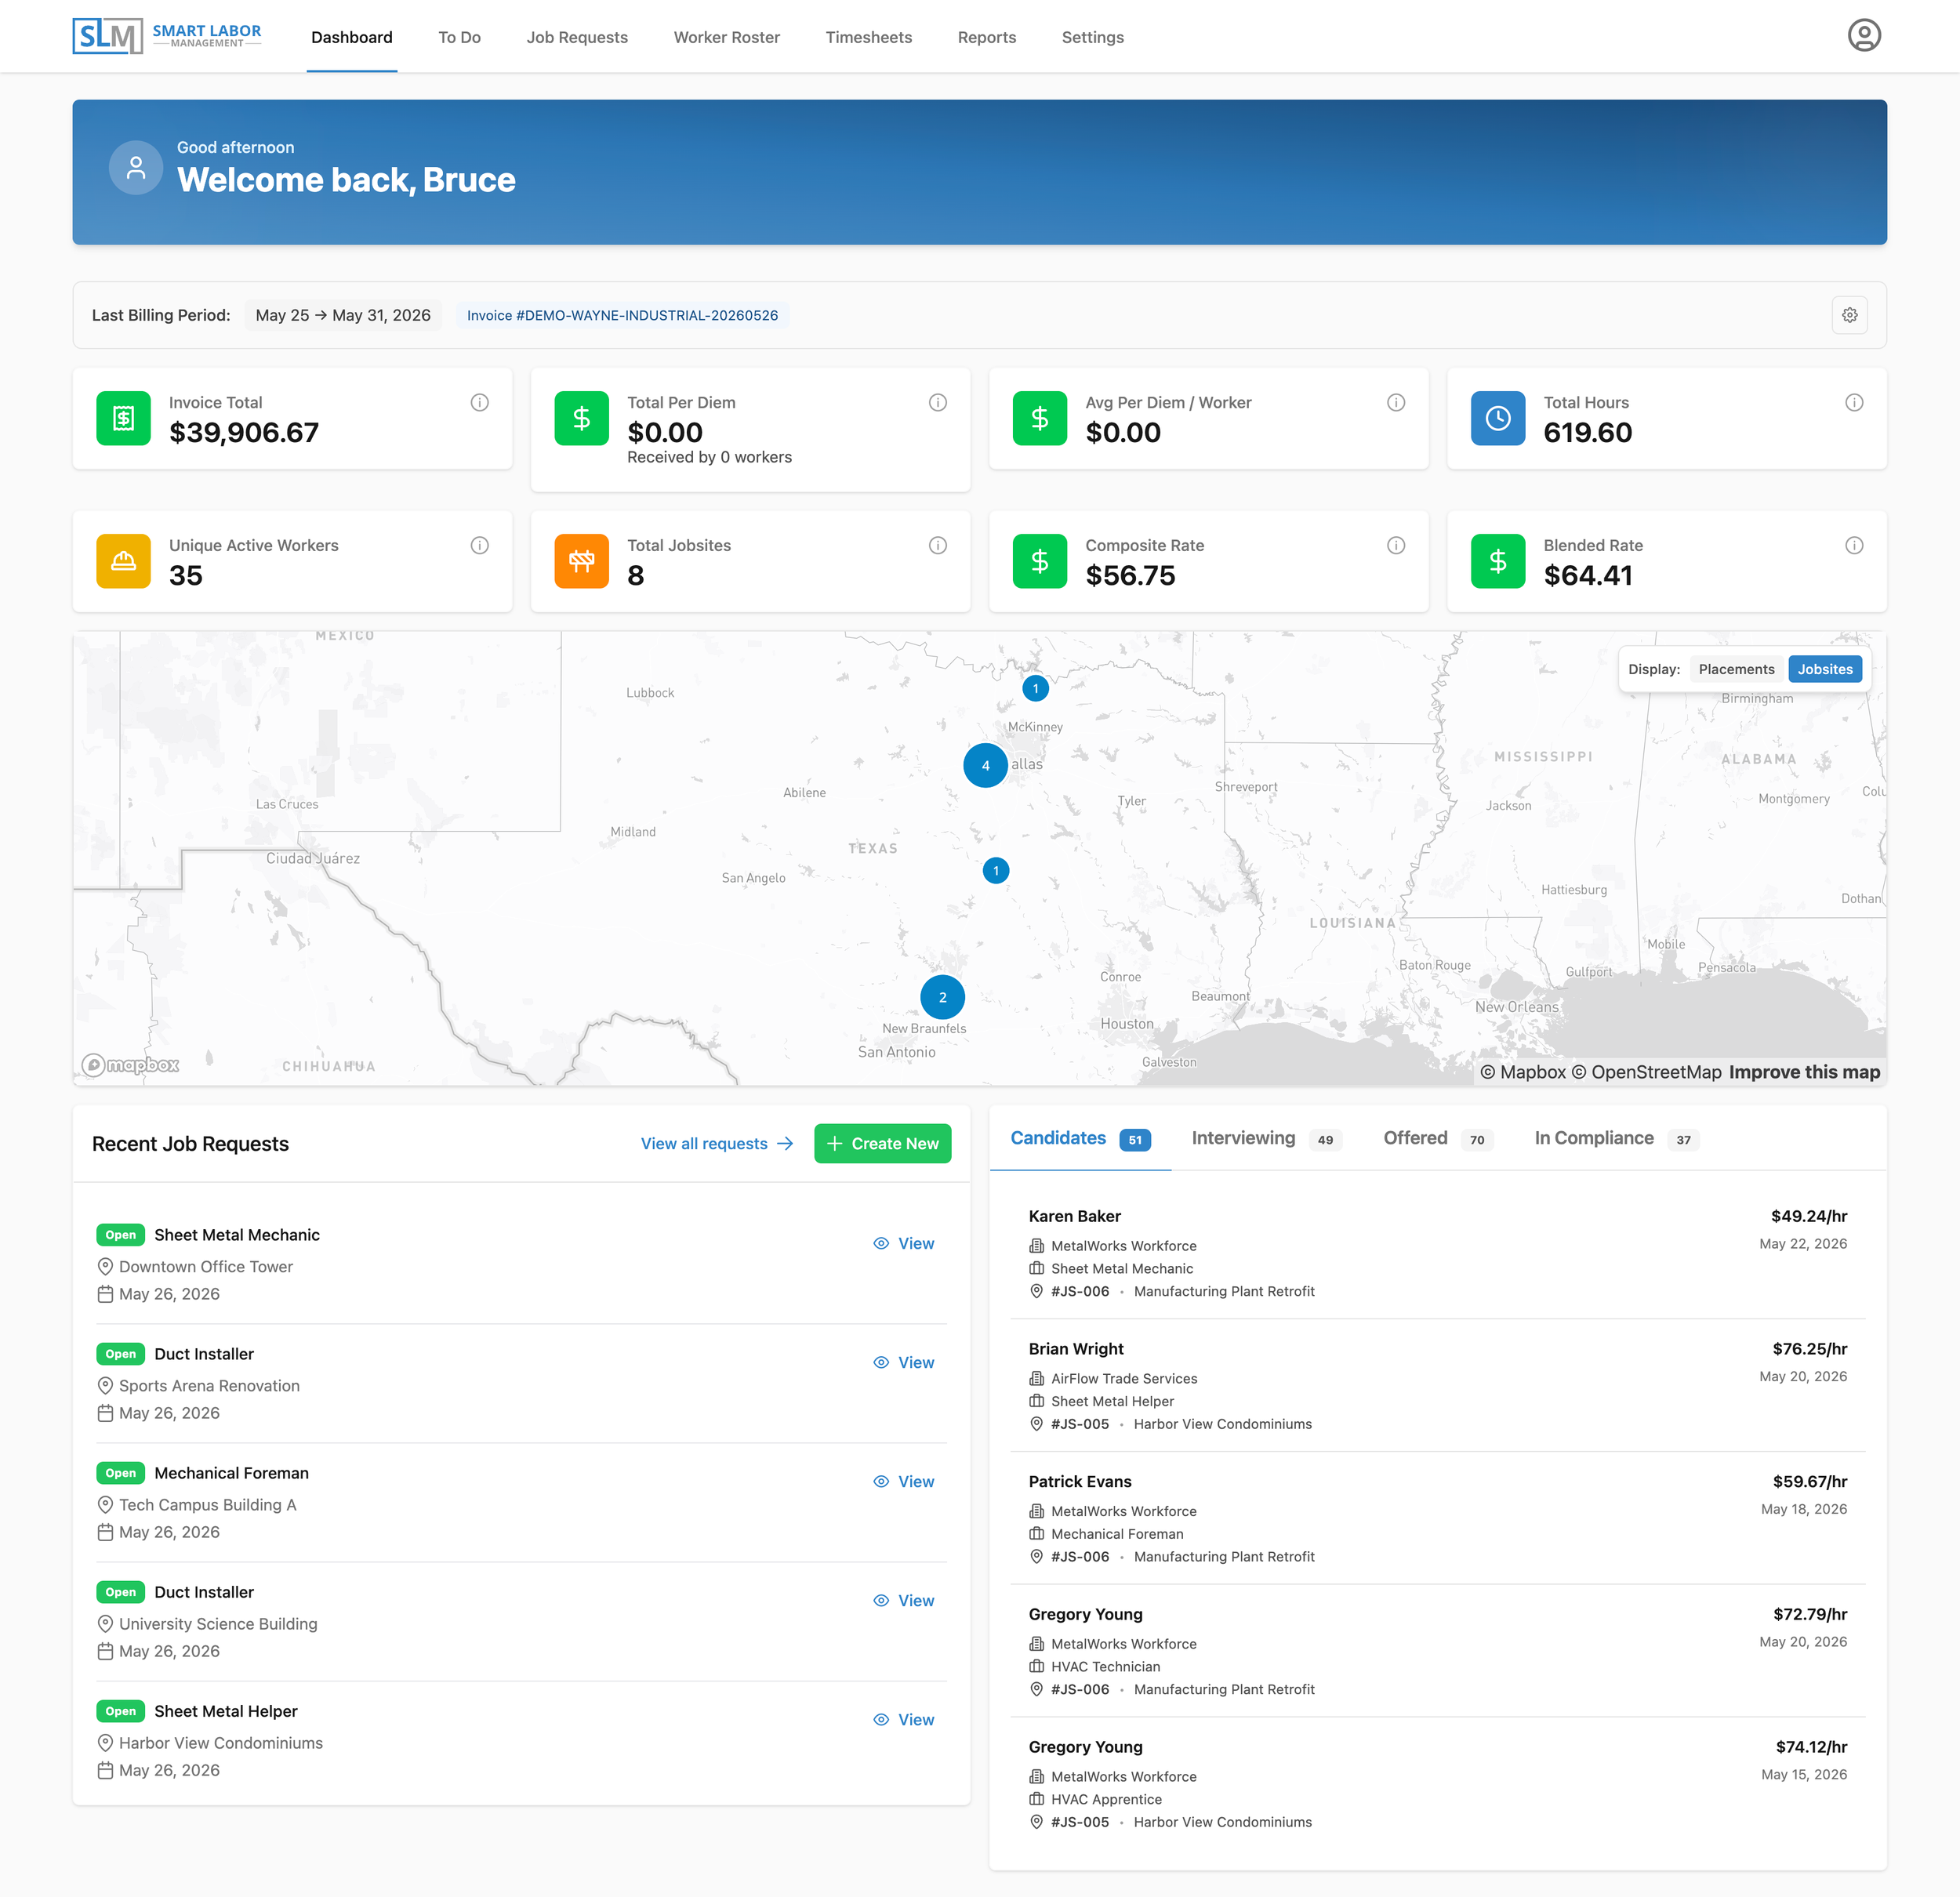Switch map display to Placements
Viewport: 1960px width, 1897px height.
click(1736, 669)
